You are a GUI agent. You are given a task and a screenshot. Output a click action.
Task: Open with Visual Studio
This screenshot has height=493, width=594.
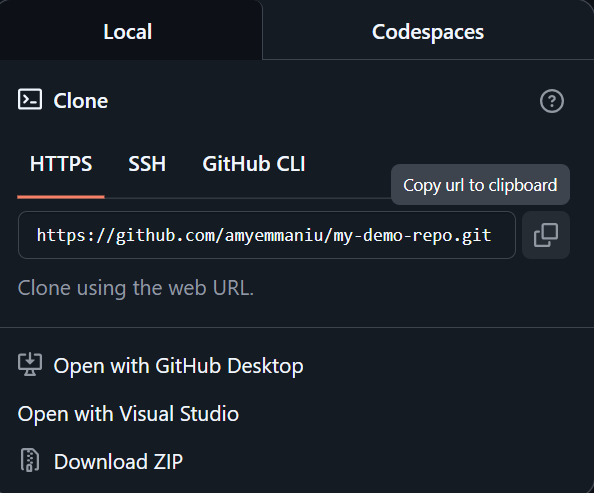coord(128,413)
